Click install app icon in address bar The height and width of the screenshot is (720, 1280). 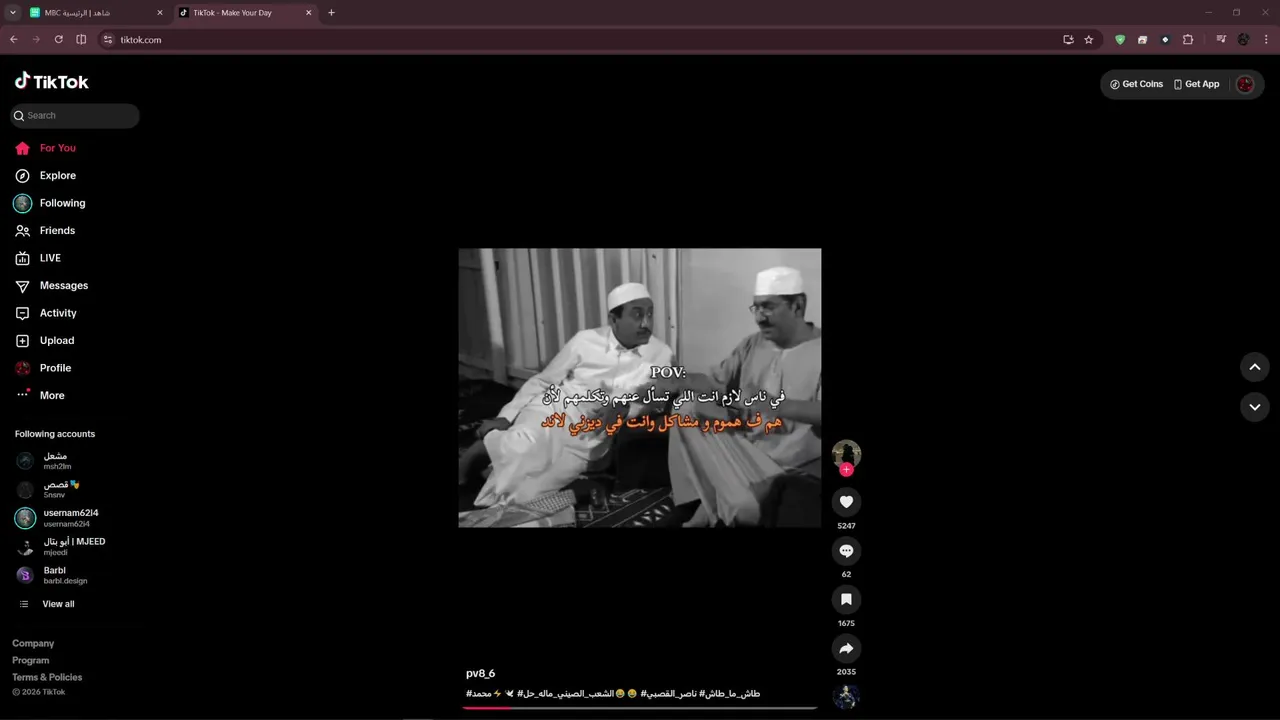(1068, 40)
